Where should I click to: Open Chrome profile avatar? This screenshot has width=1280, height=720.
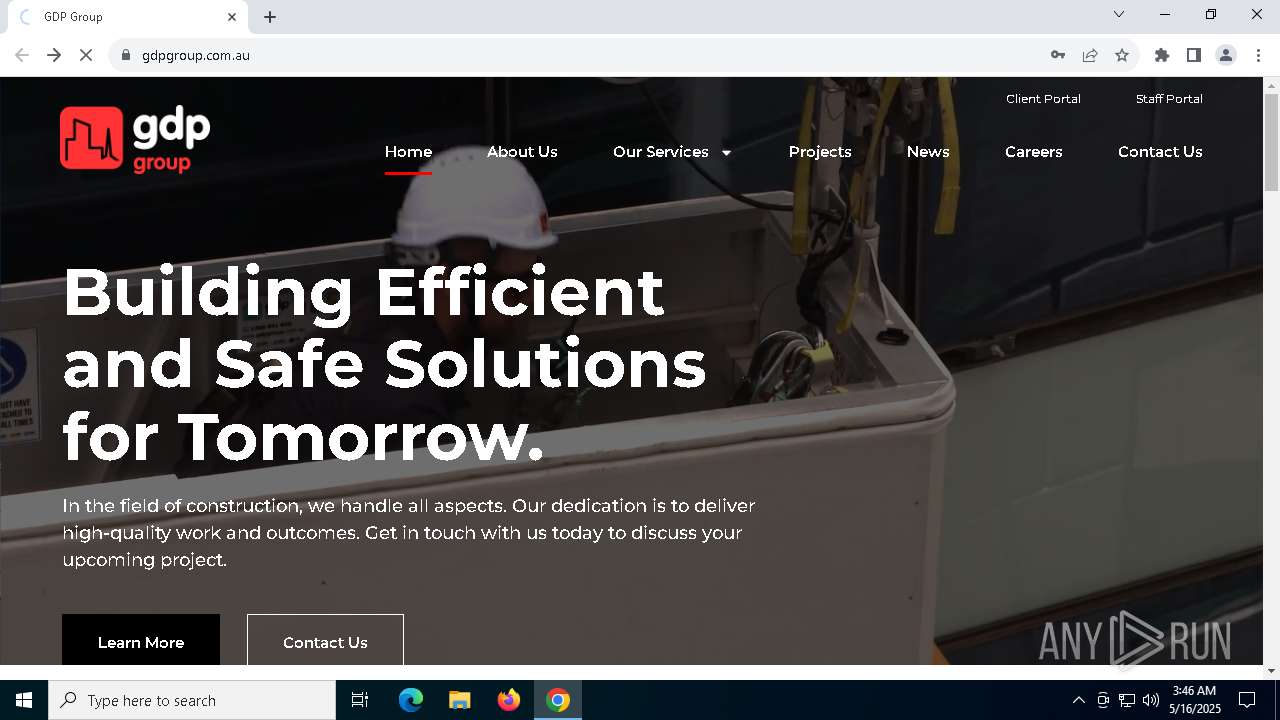pyautogui.click(x=1226, y=55)
